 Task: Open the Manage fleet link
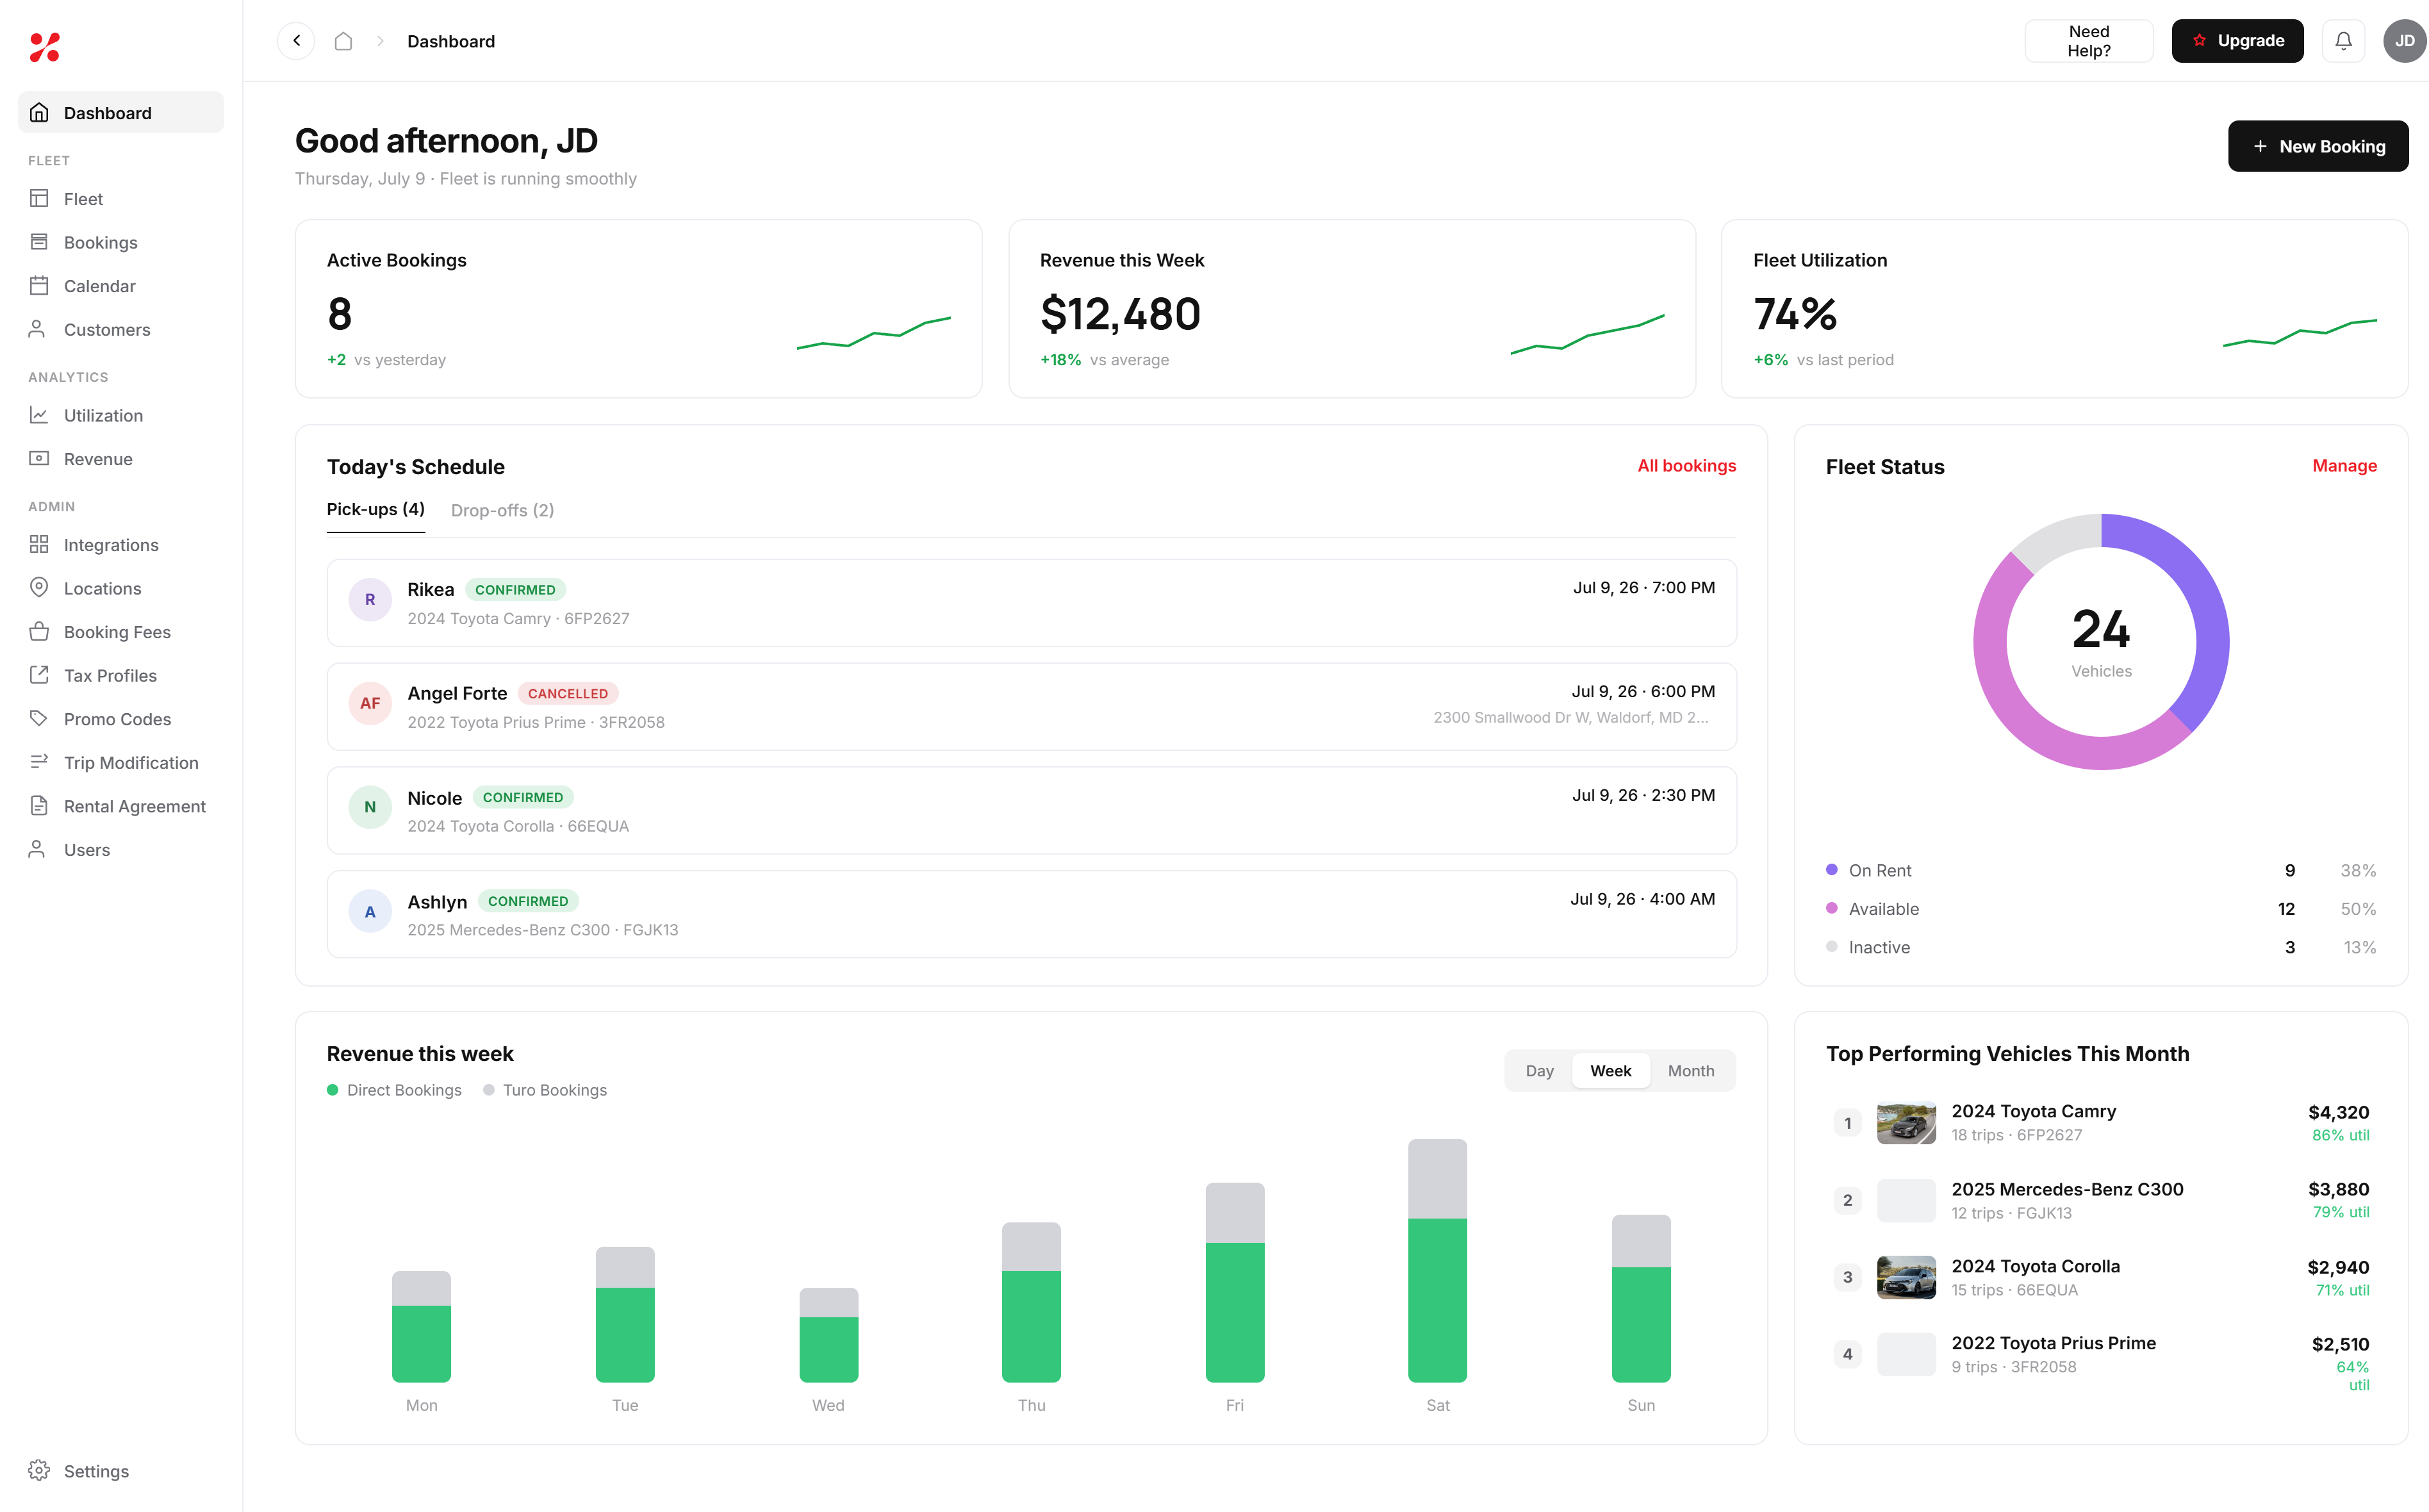tap(2344, 466)
